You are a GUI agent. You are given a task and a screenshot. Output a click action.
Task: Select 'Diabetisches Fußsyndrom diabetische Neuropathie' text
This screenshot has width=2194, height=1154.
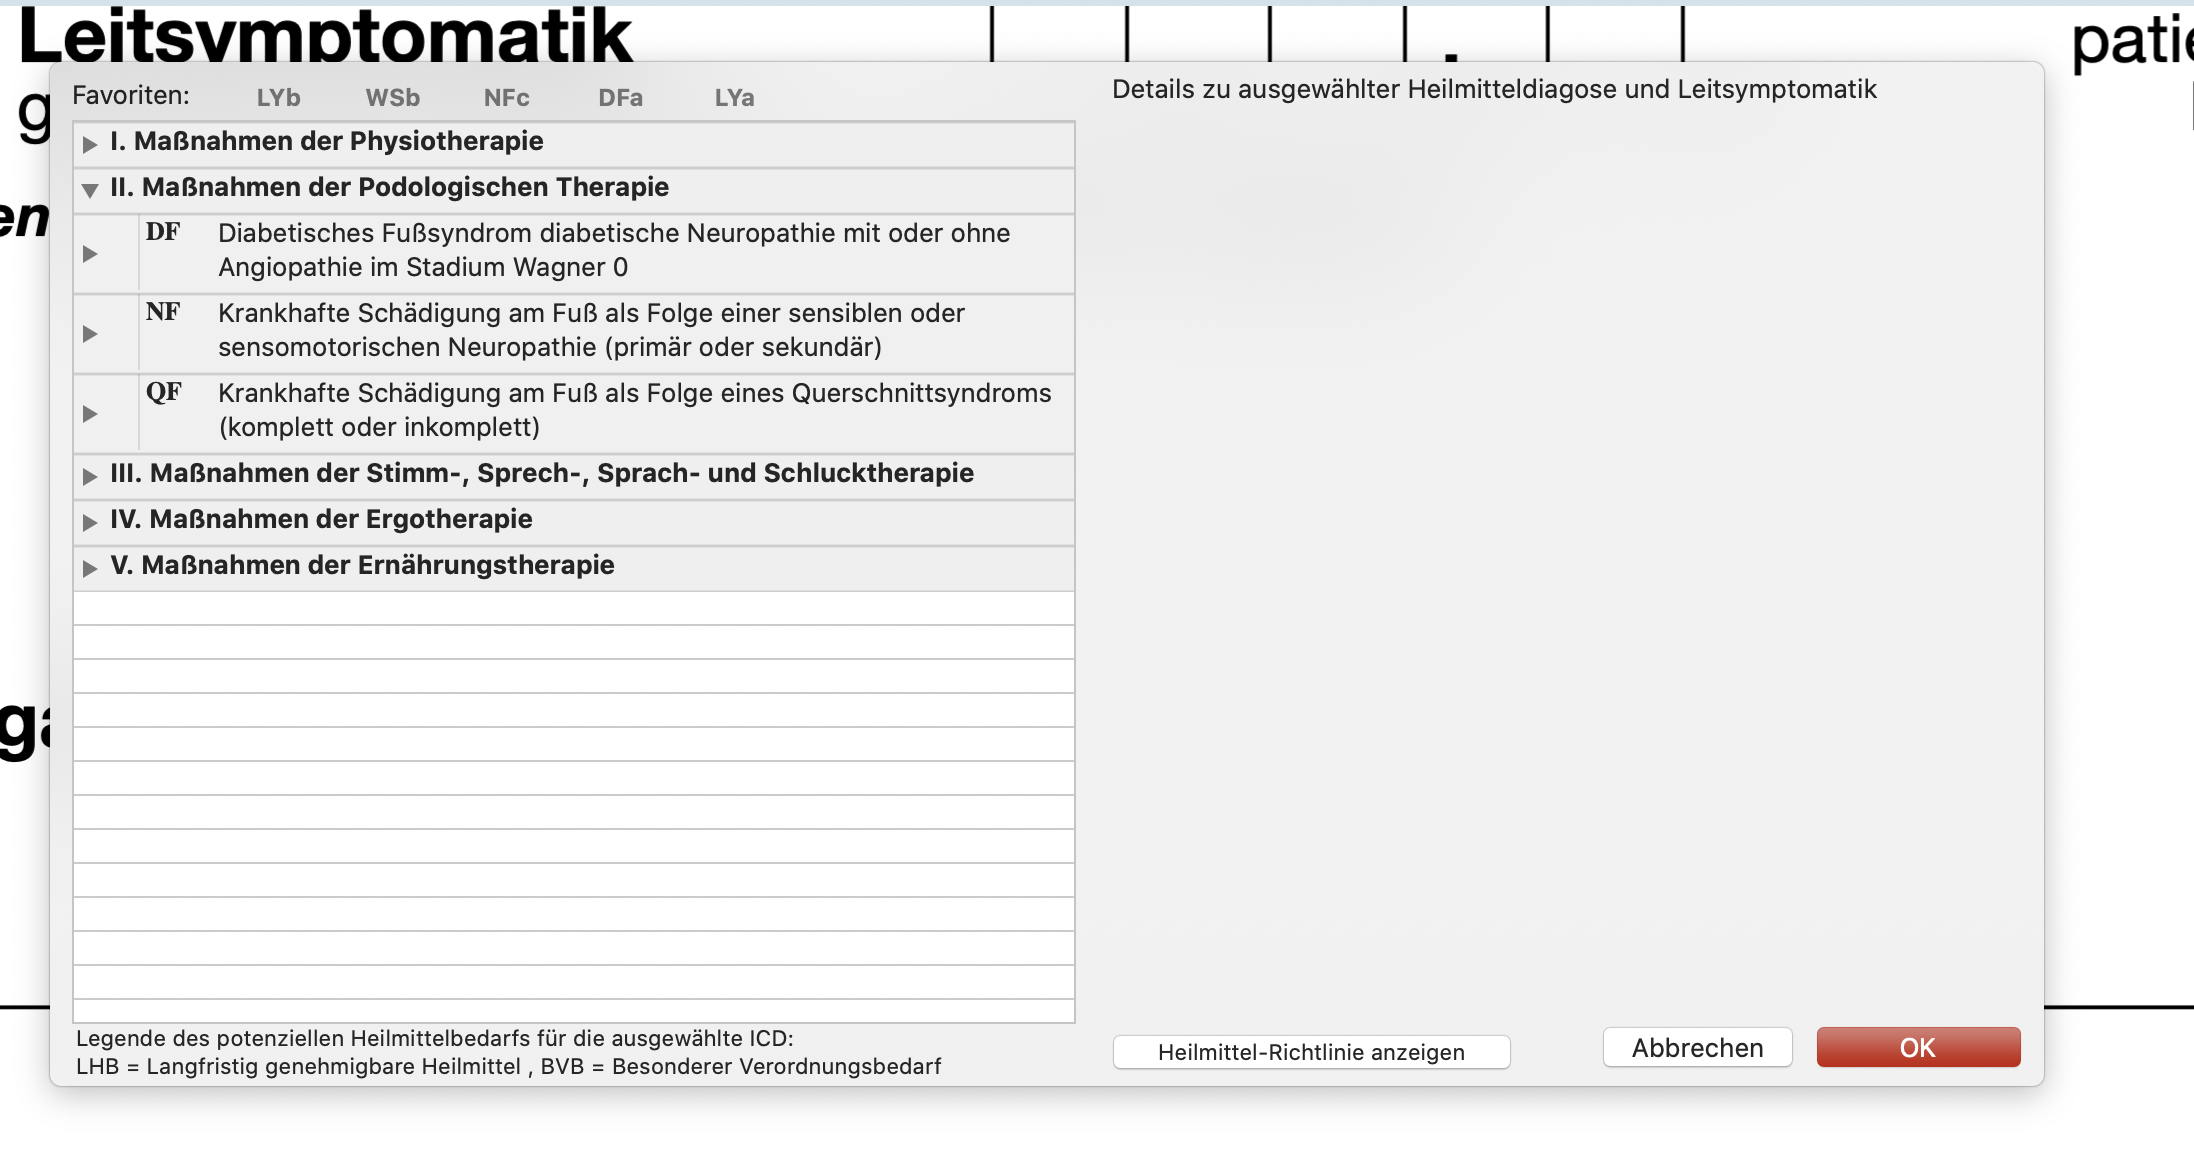click(614, 250)
